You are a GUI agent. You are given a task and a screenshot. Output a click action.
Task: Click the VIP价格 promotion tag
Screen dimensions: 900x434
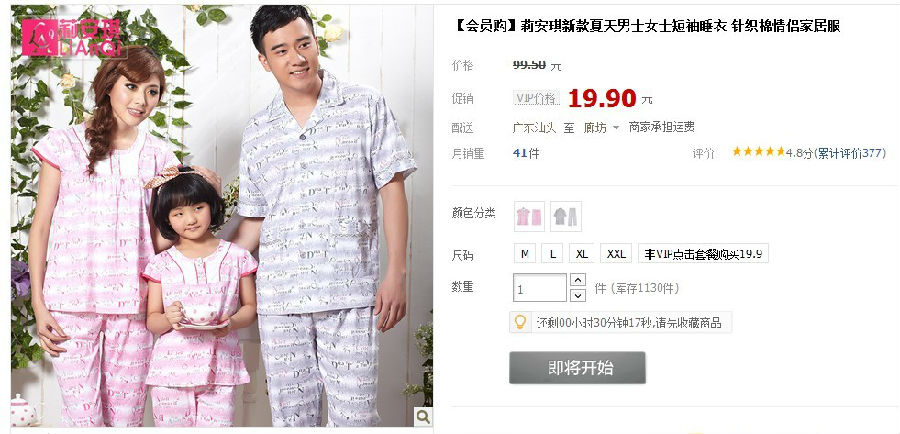tap(536, 99)
